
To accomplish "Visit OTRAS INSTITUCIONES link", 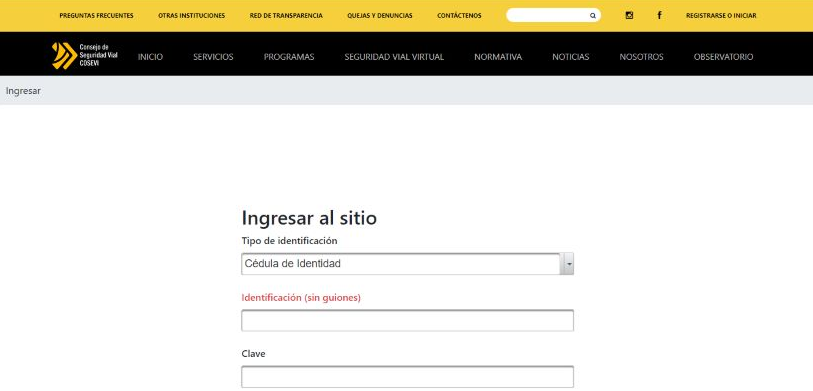I will [191, 16].
